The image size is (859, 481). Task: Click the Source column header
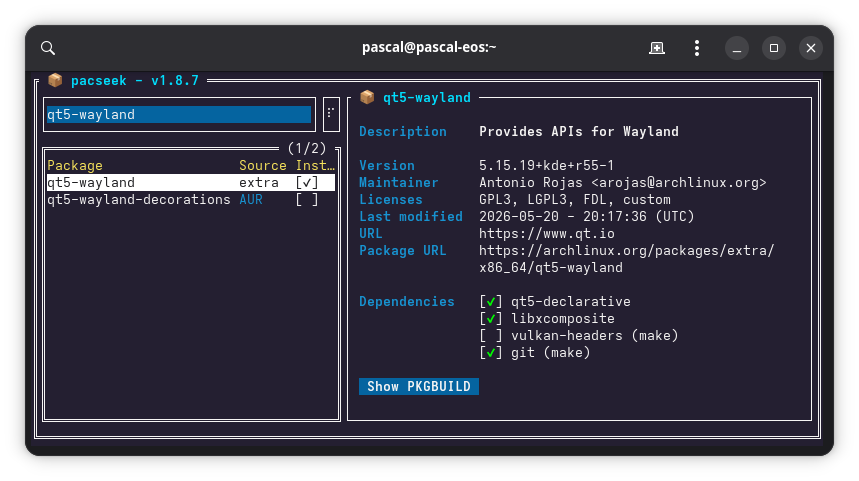pos(263,165)
